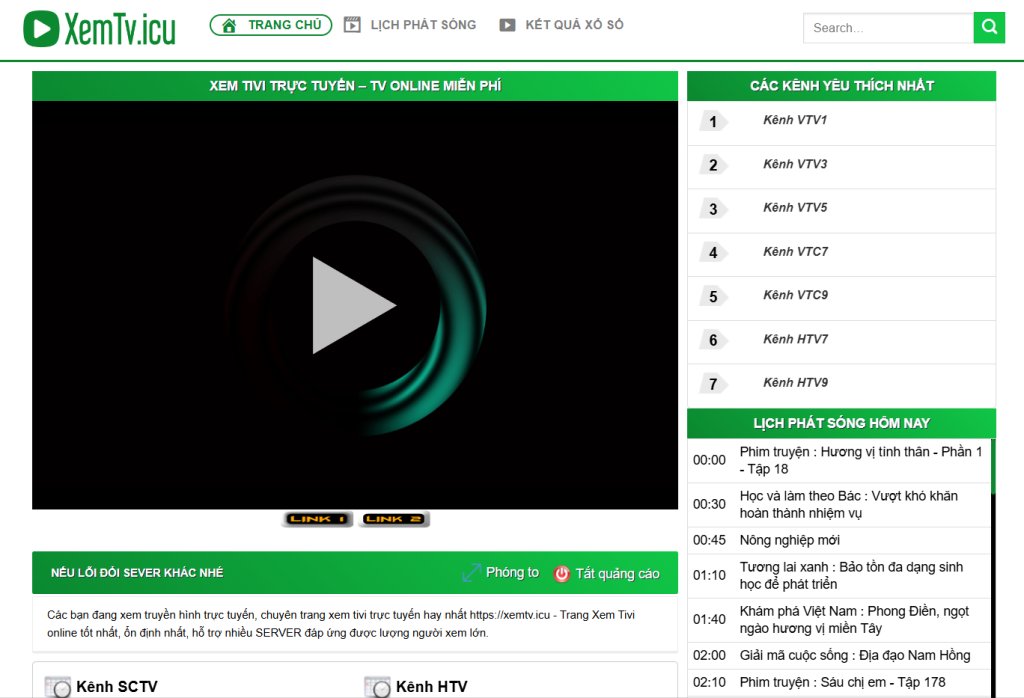Click the home icon in Trang Chủ
Screen dimensions: 1024x698
click(229, 25)
